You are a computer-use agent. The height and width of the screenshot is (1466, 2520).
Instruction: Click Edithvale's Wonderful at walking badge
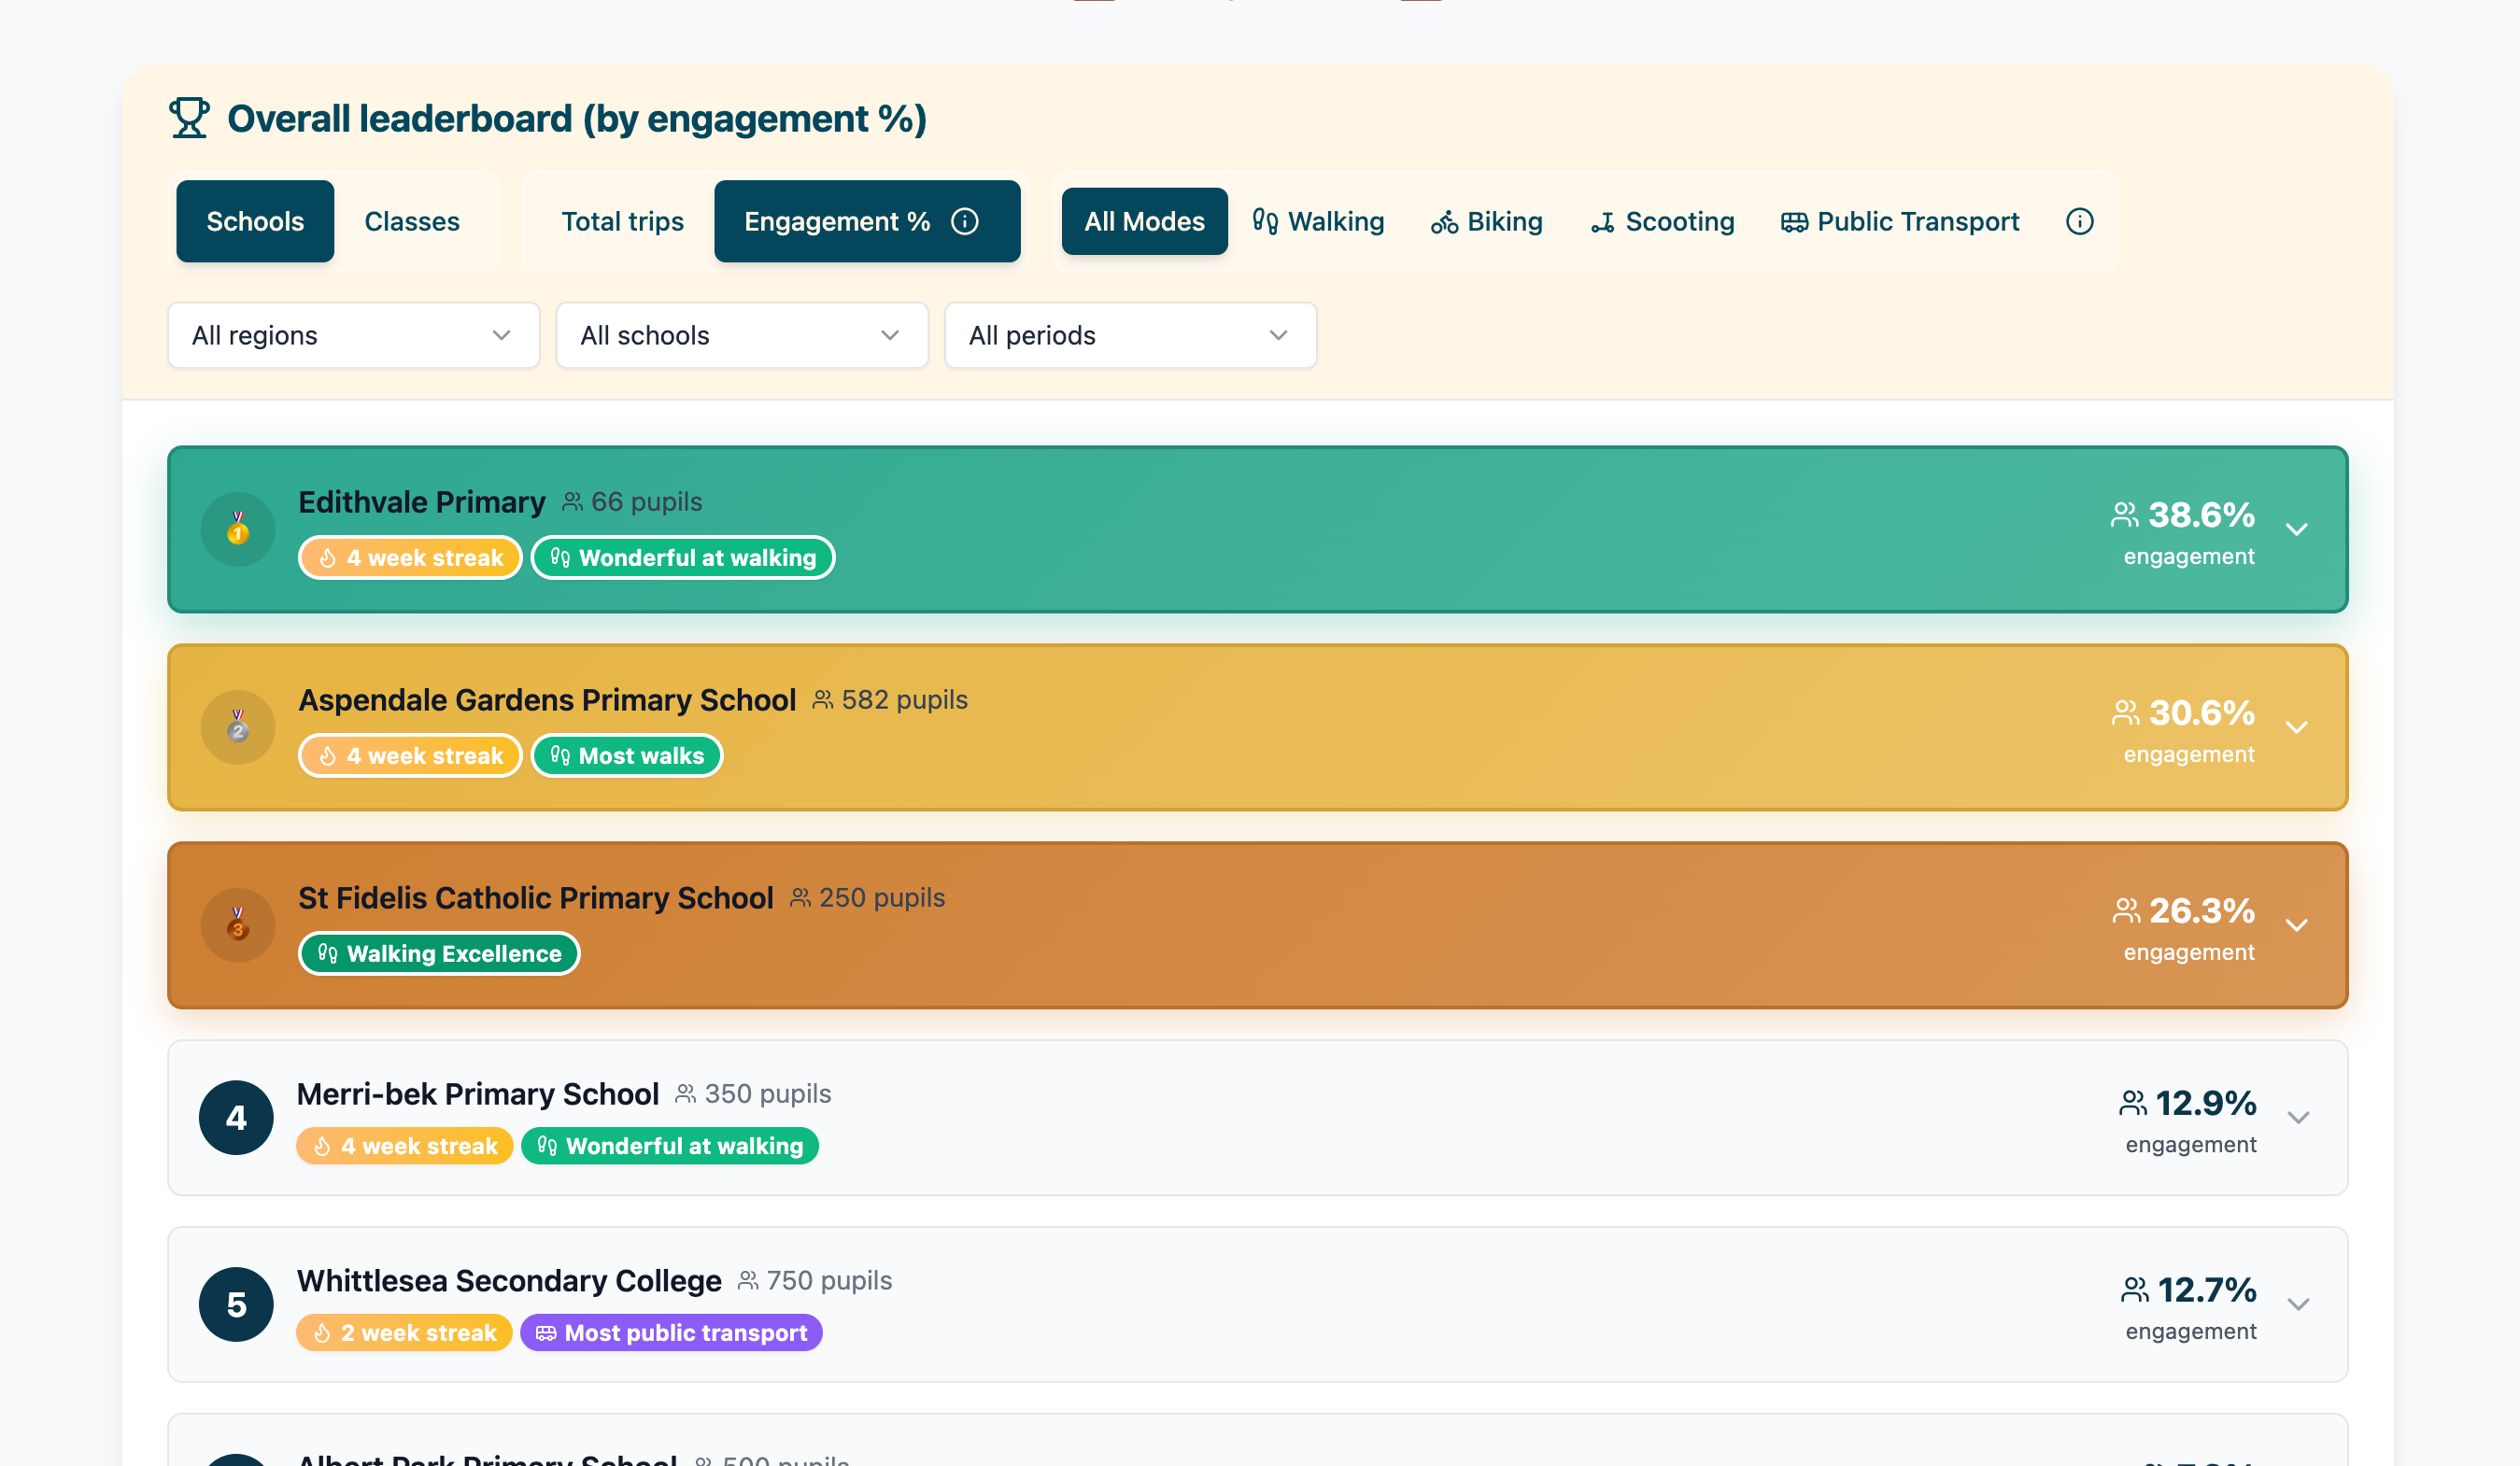[683, 558]
